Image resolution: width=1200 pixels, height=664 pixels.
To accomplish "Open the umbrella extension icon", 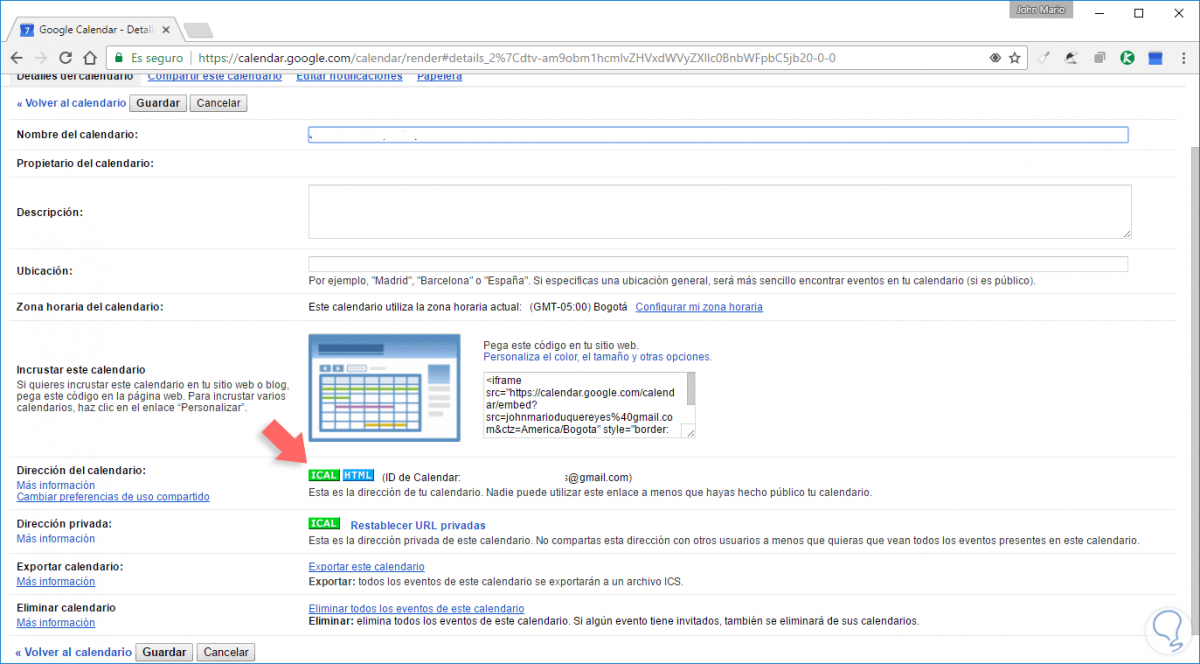I will 1072,58.
